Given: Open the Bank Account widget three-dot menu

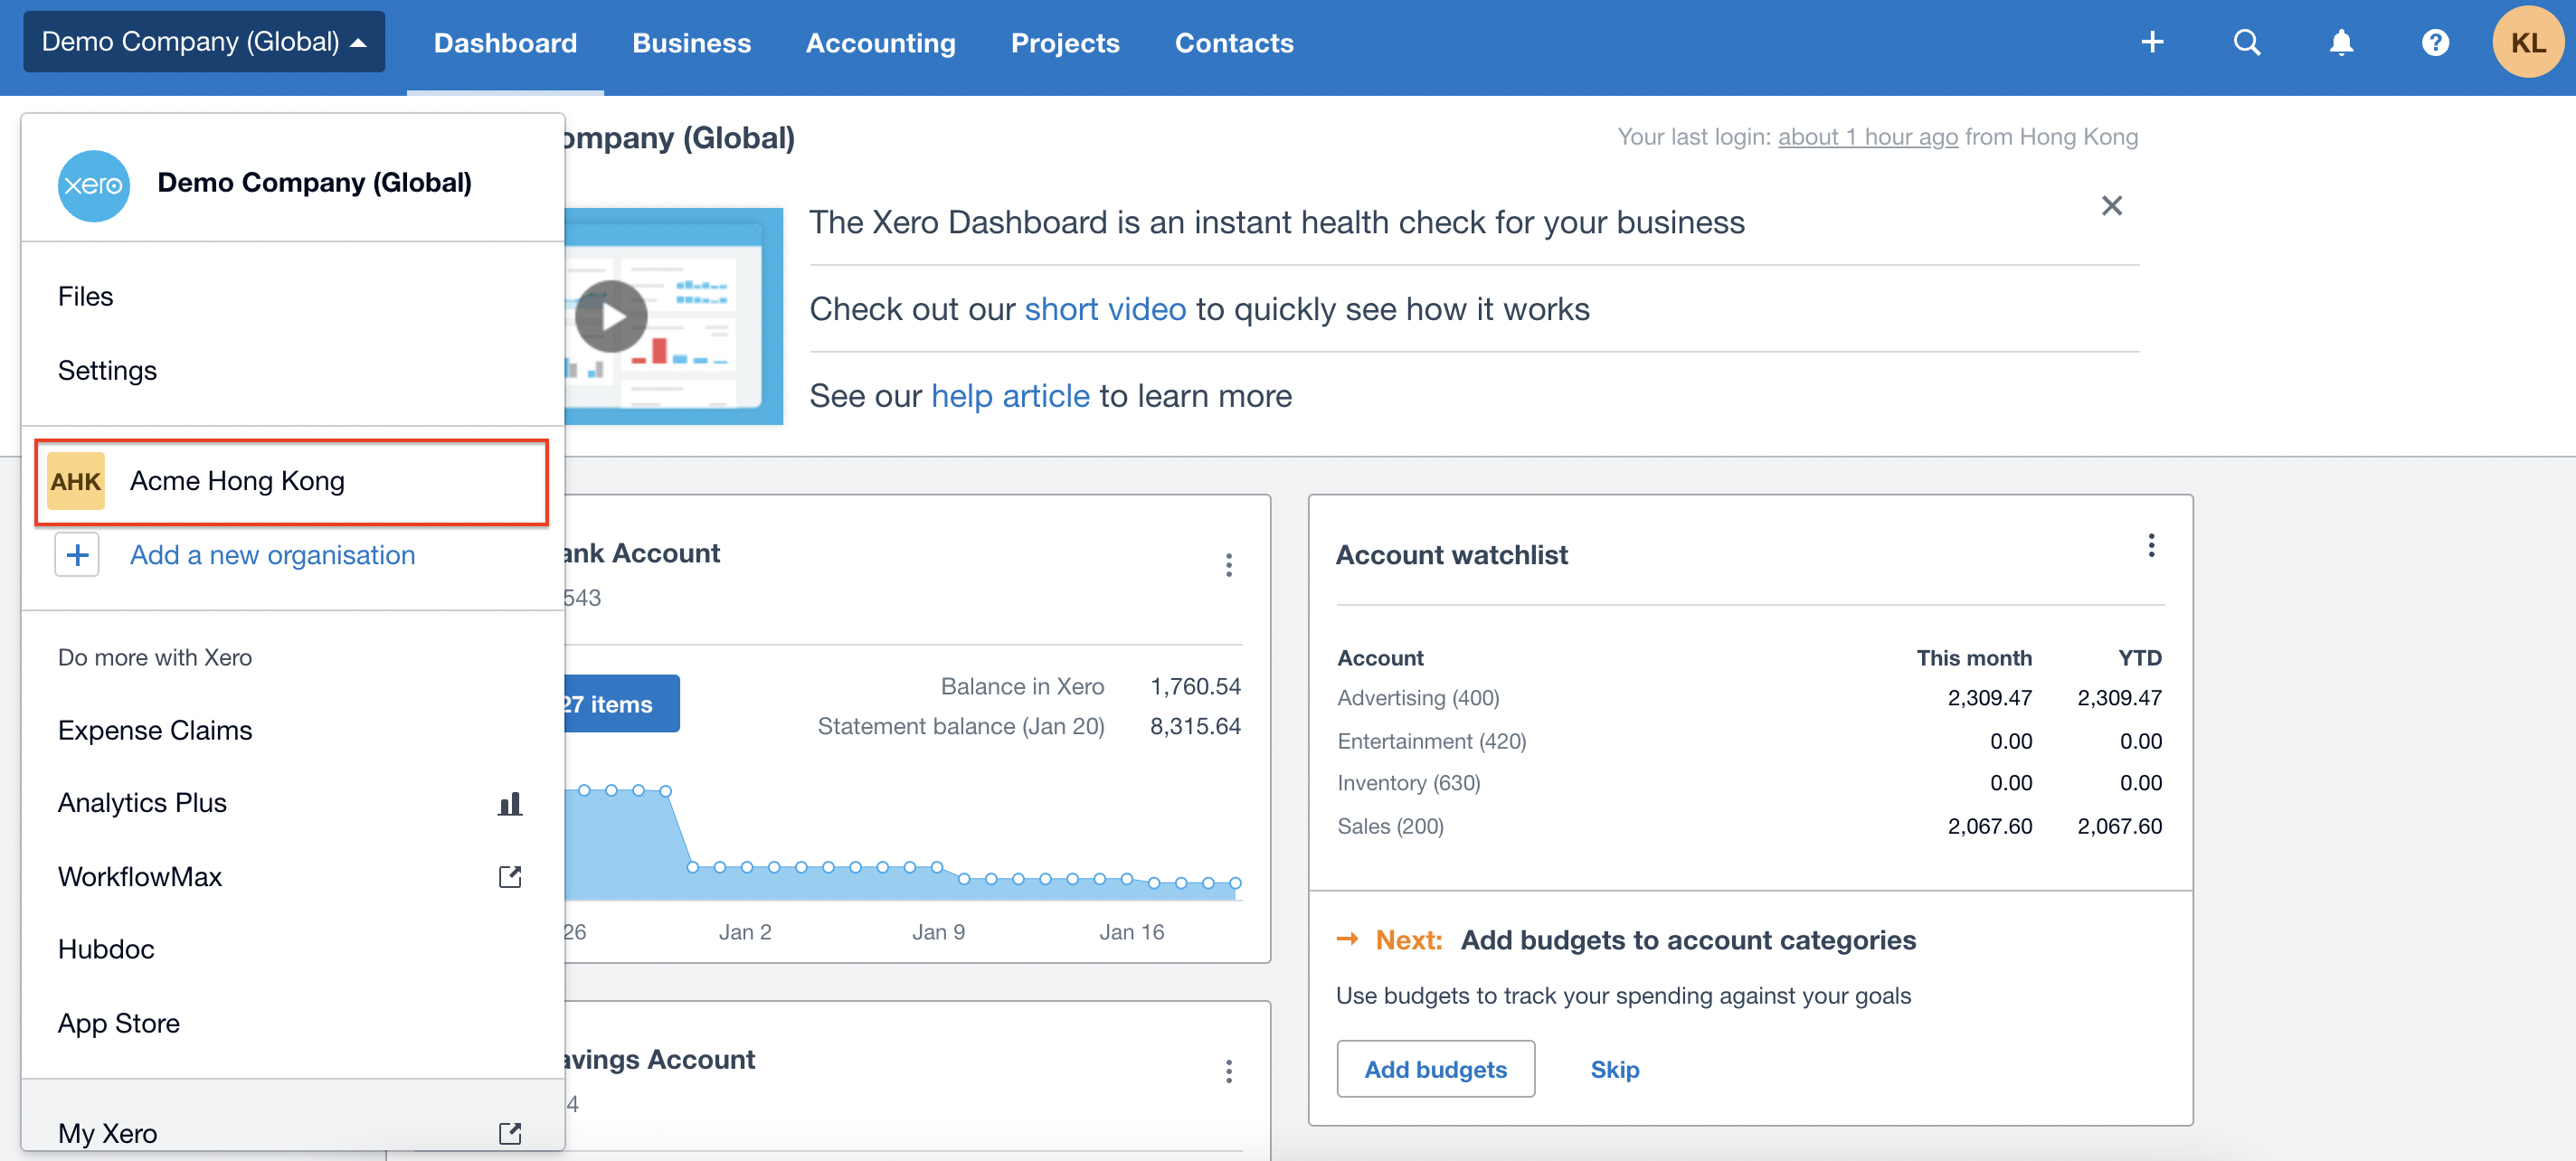Looking at the screenshot, I should [1228, 565].
